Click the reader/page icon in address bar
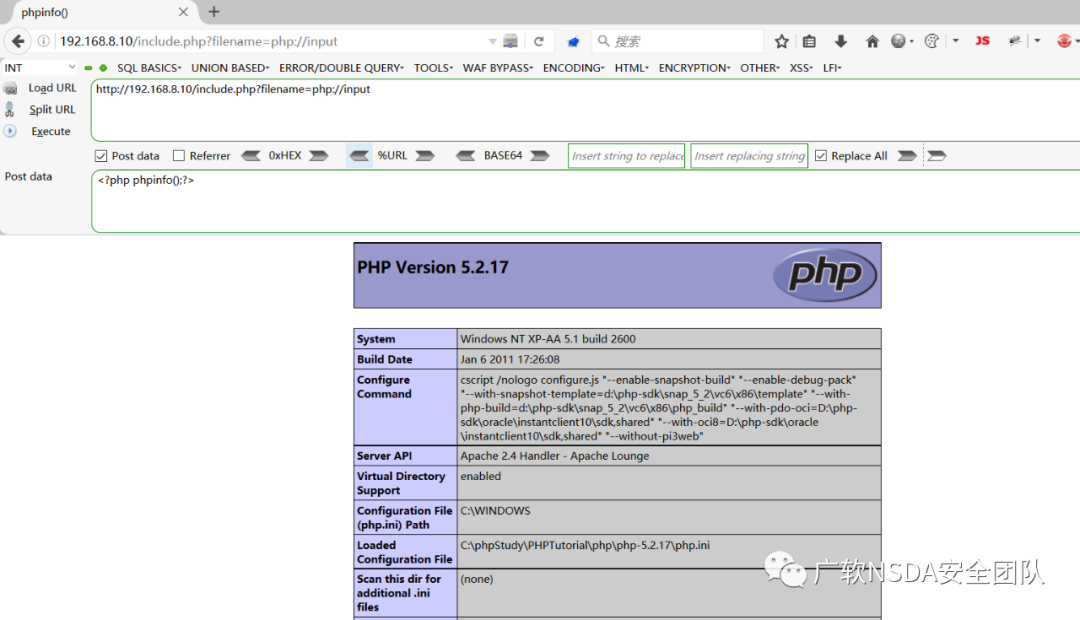 (x=510, y=41)
